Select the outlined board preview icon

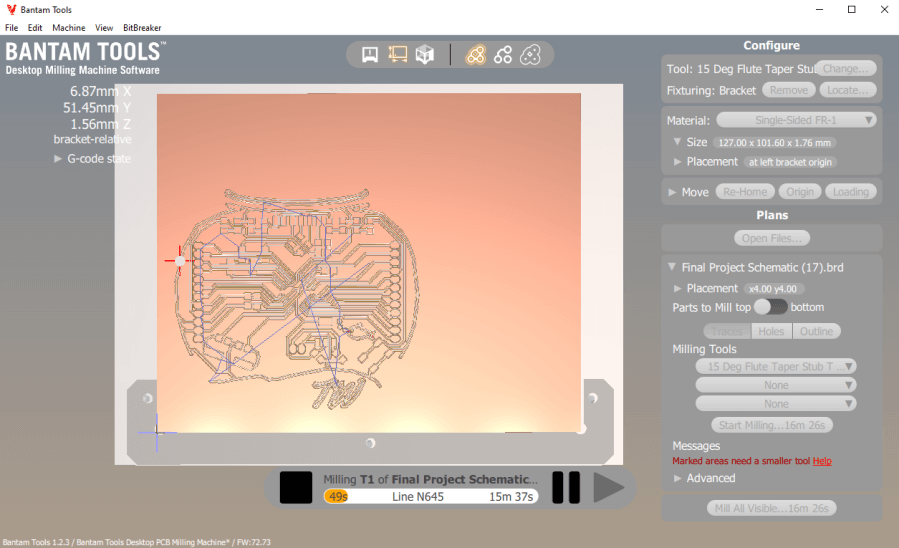pos(531,54)
